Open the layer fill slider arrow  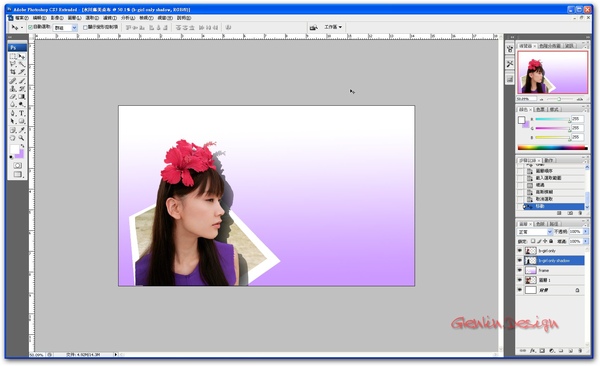click(x=585, y=241)
